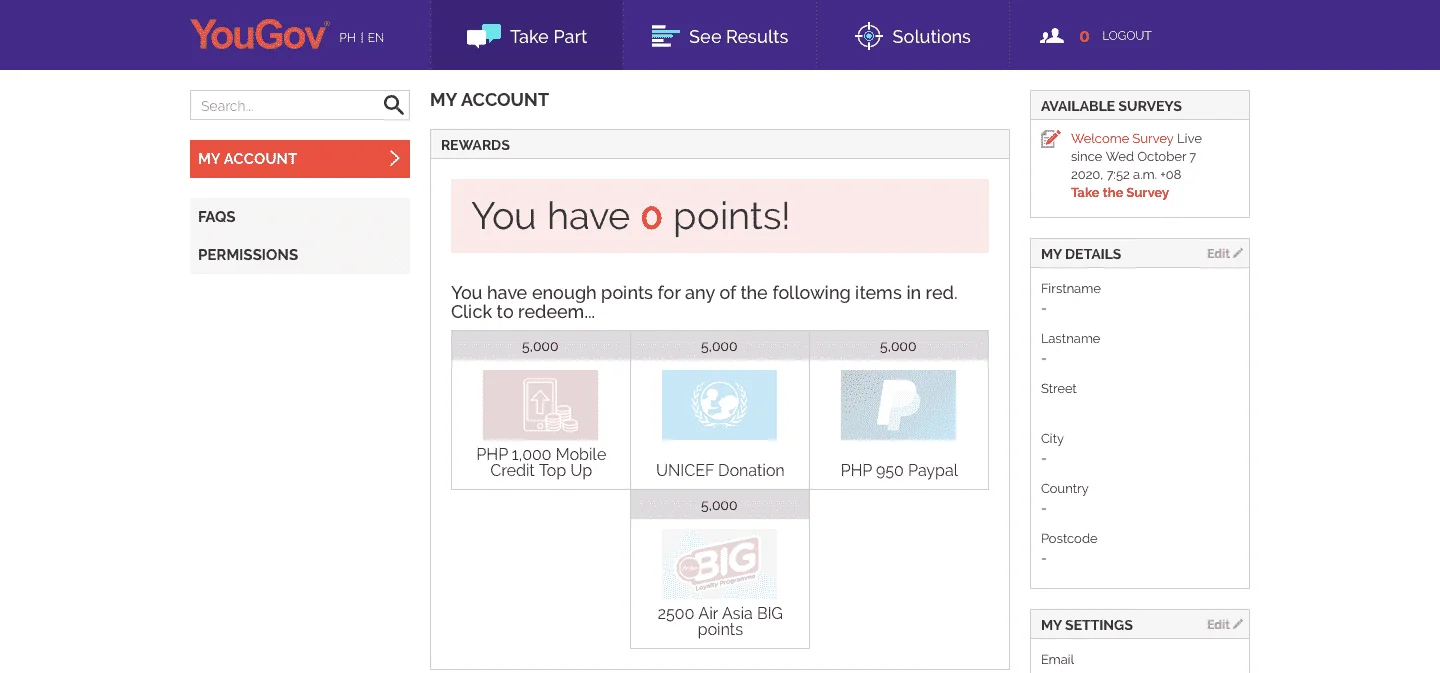Select the Air Asia BIG reward image
1440x673 pixels.
[719, 564]
